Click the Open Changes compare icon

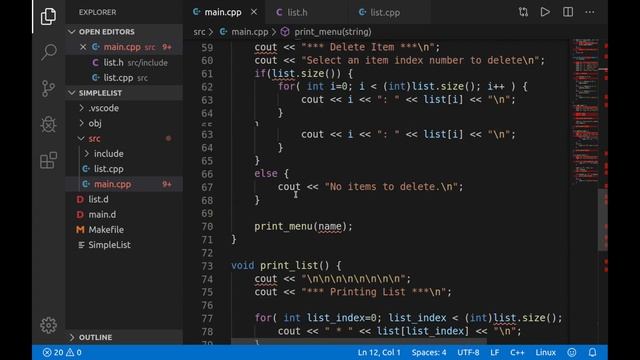(x=523, y=12)
